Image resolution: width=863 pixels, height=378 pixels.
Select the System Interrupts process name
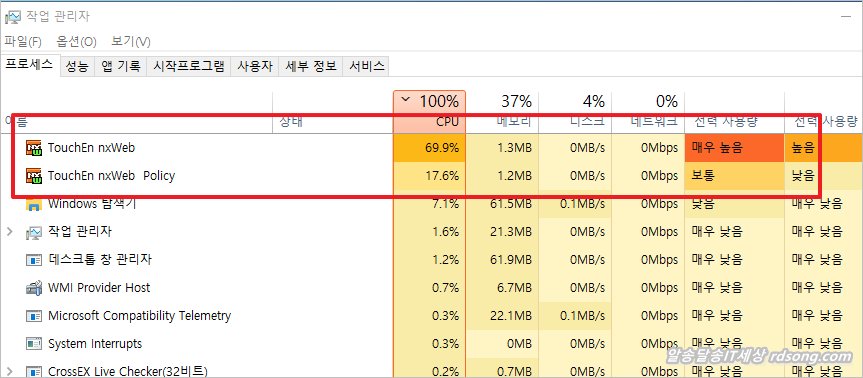95,344
